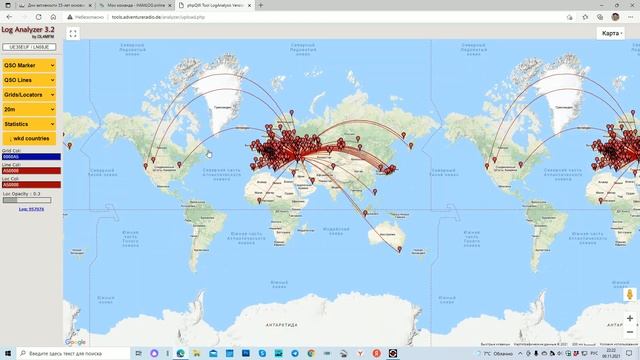Open Street View pegman on the map

pyautogui.click(x=629, y=294)
